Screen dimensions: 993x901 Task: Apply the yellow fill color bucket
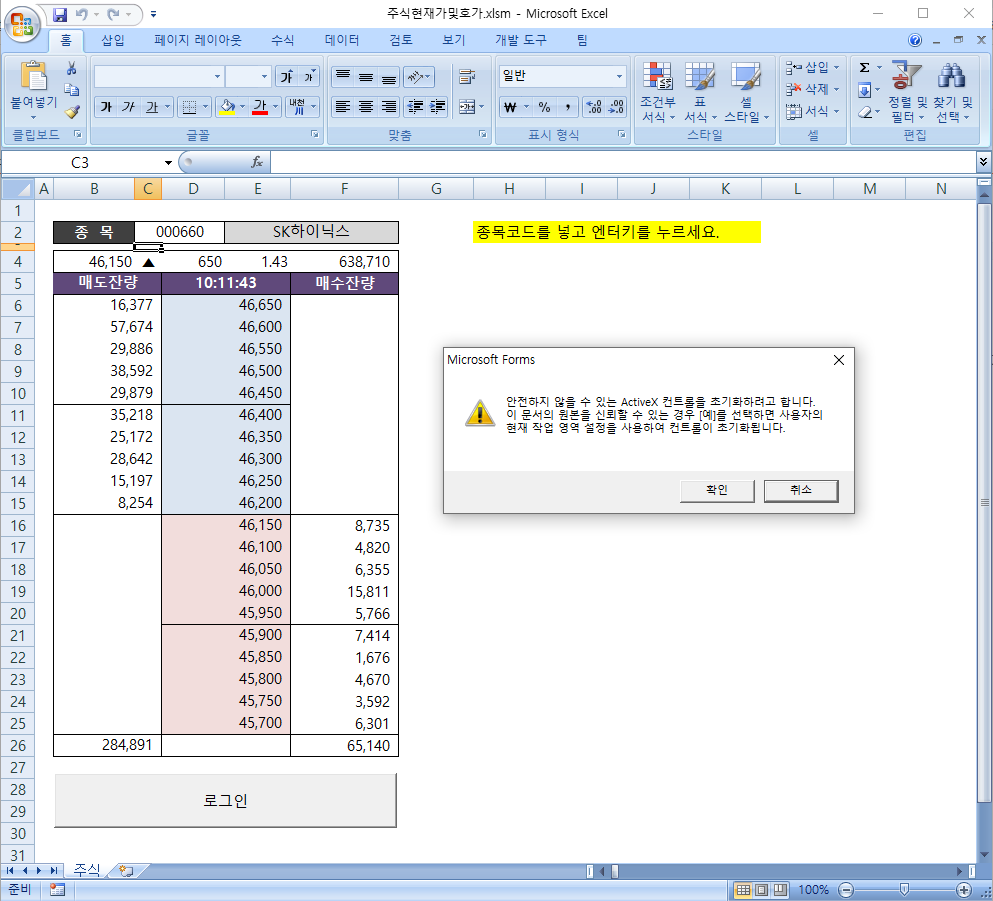pyautogui.click(x=227, y=107)
